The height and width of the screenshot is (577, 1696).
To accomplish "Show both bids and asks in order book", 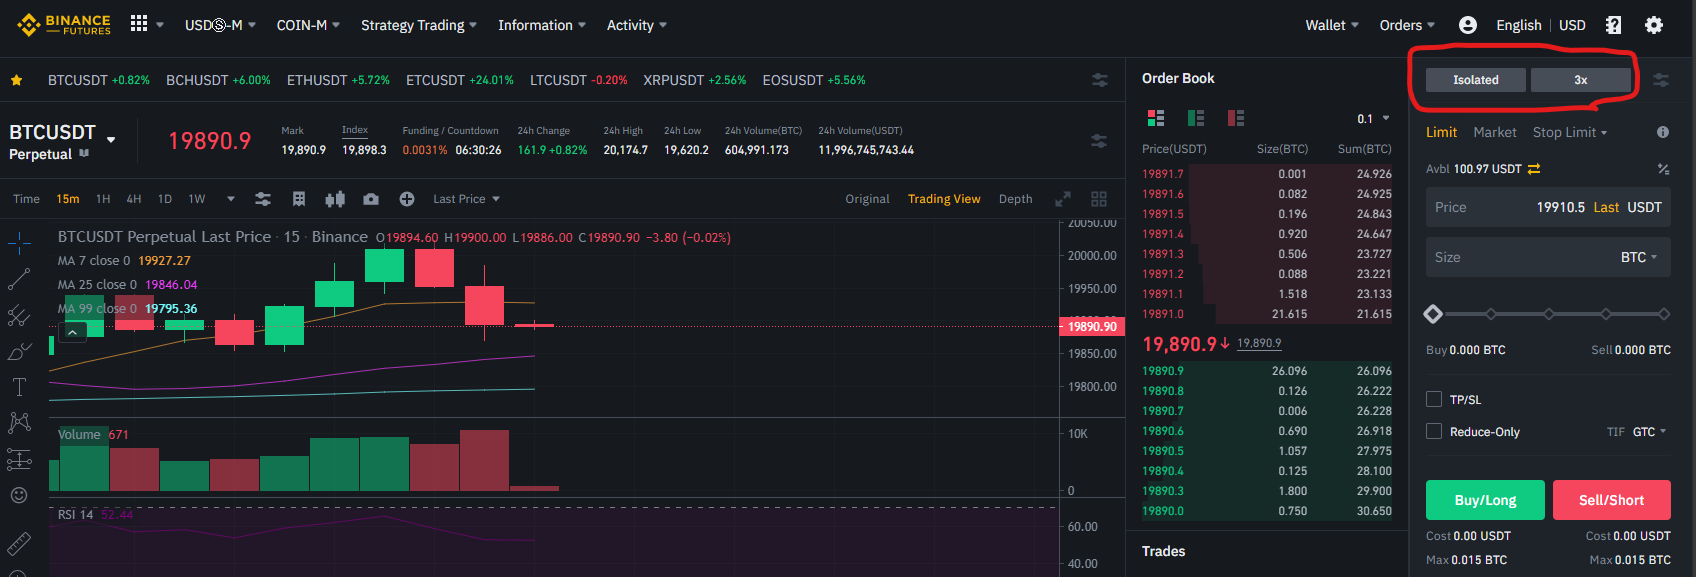I will click(x=1156, y=118).
